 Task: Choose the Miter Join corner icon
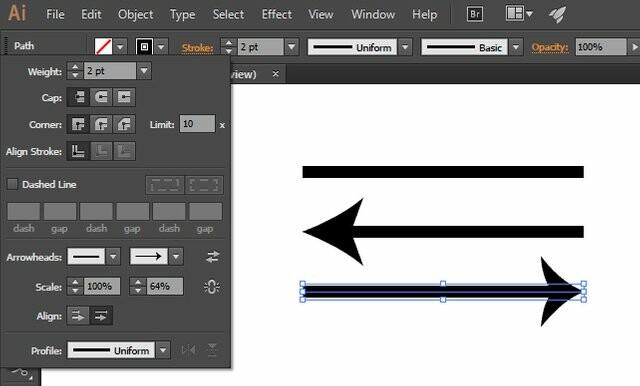pos(78,124)
